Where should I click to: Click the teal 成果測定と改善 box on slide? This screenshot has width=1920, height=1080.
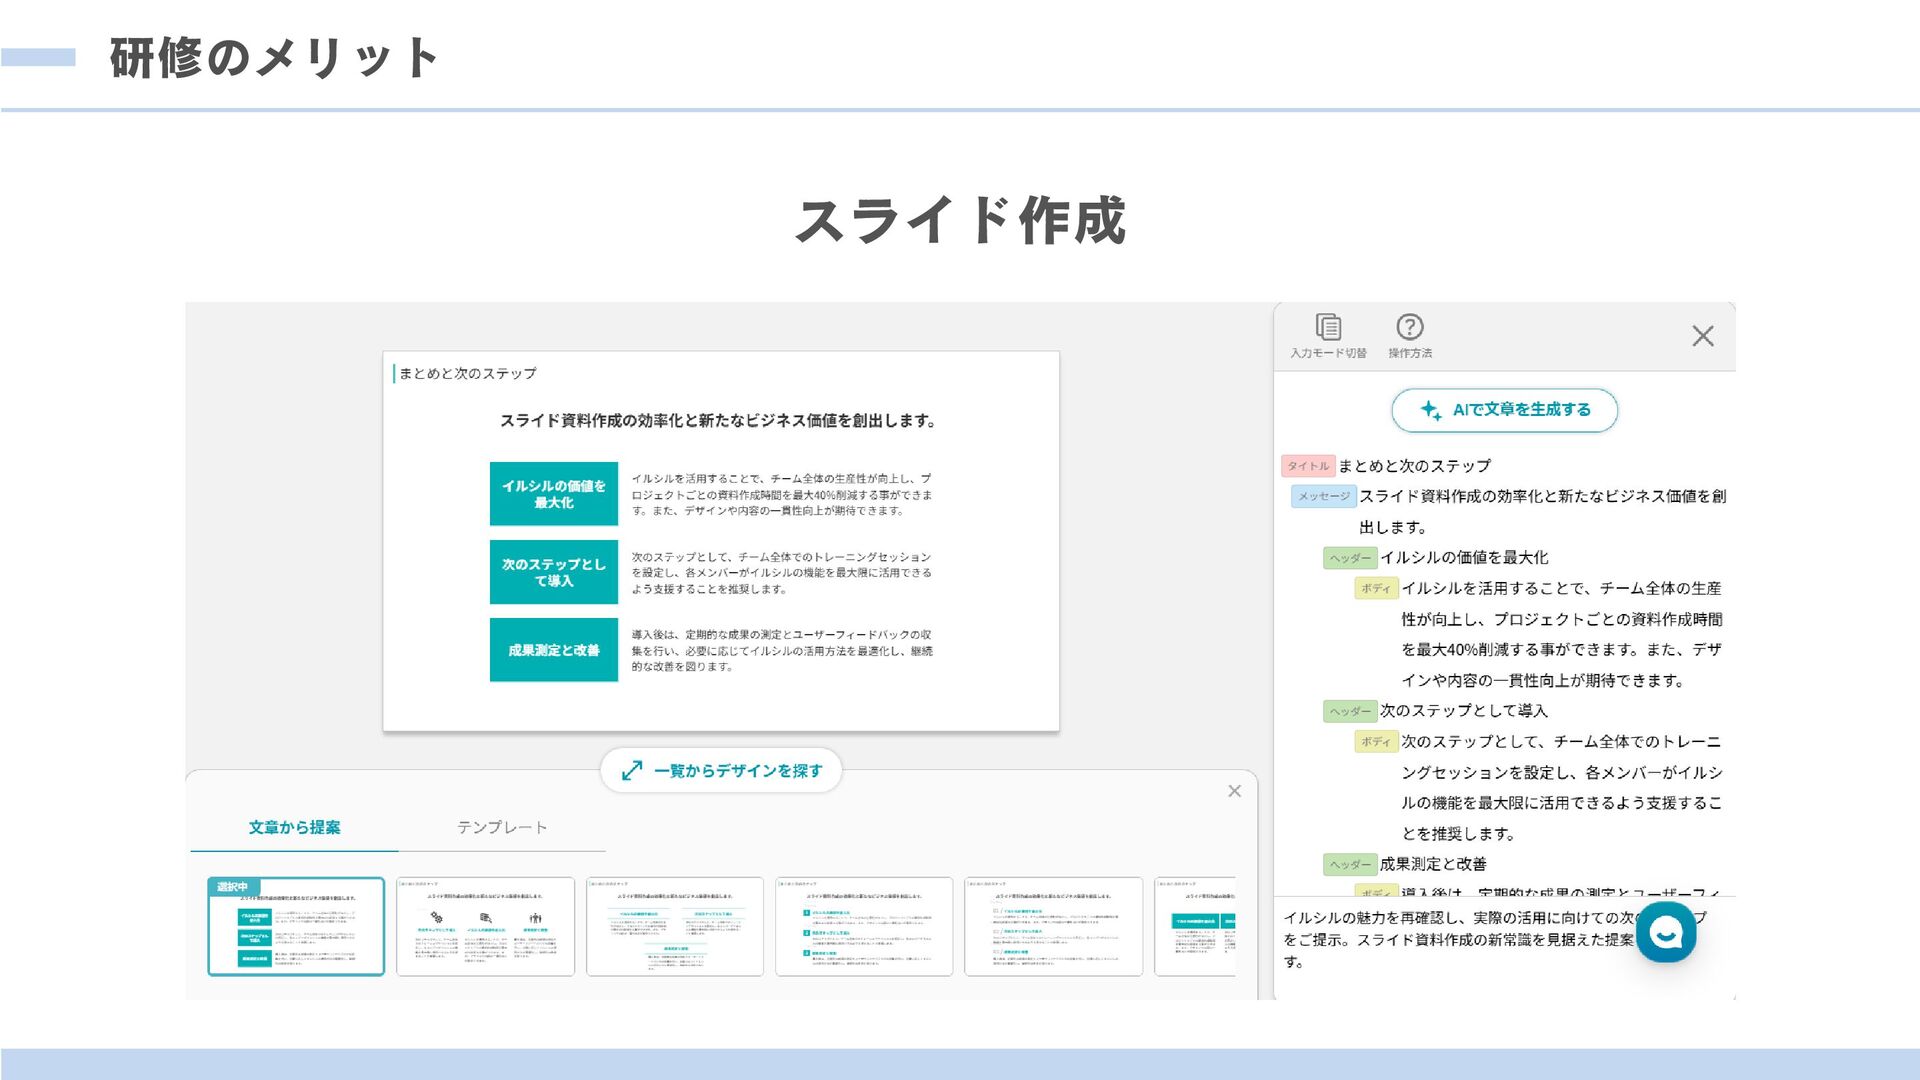[554, 650]
